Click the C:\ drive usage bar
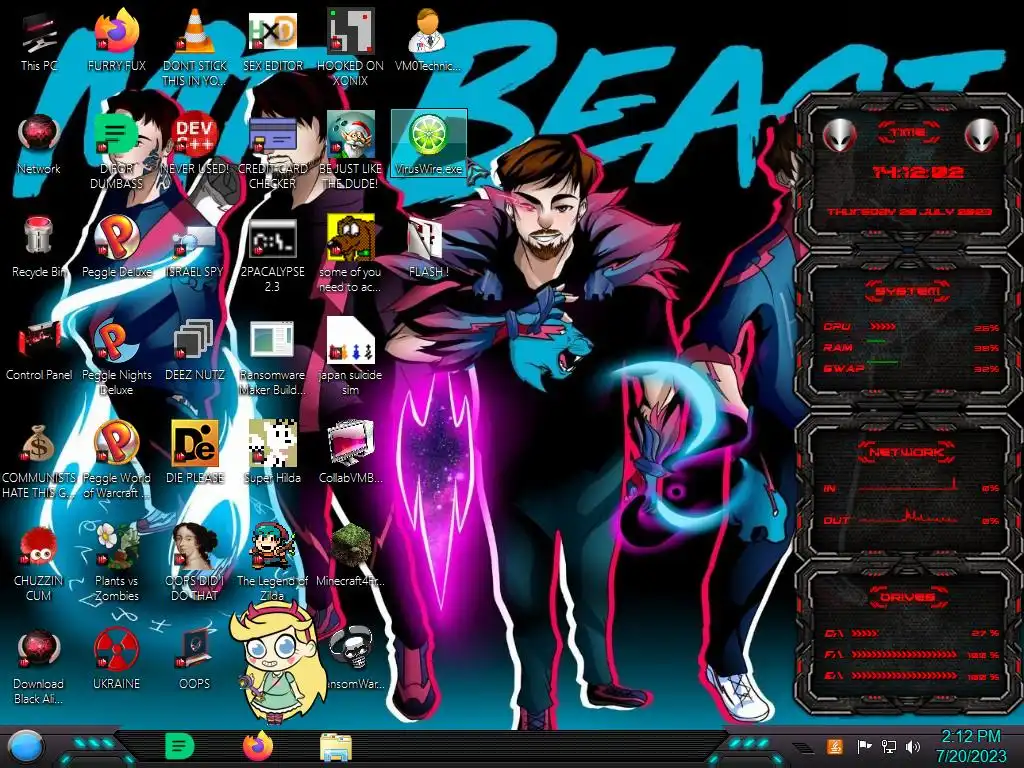The image size is (1024, 768). pyautogui.click(x=911, y=633)
